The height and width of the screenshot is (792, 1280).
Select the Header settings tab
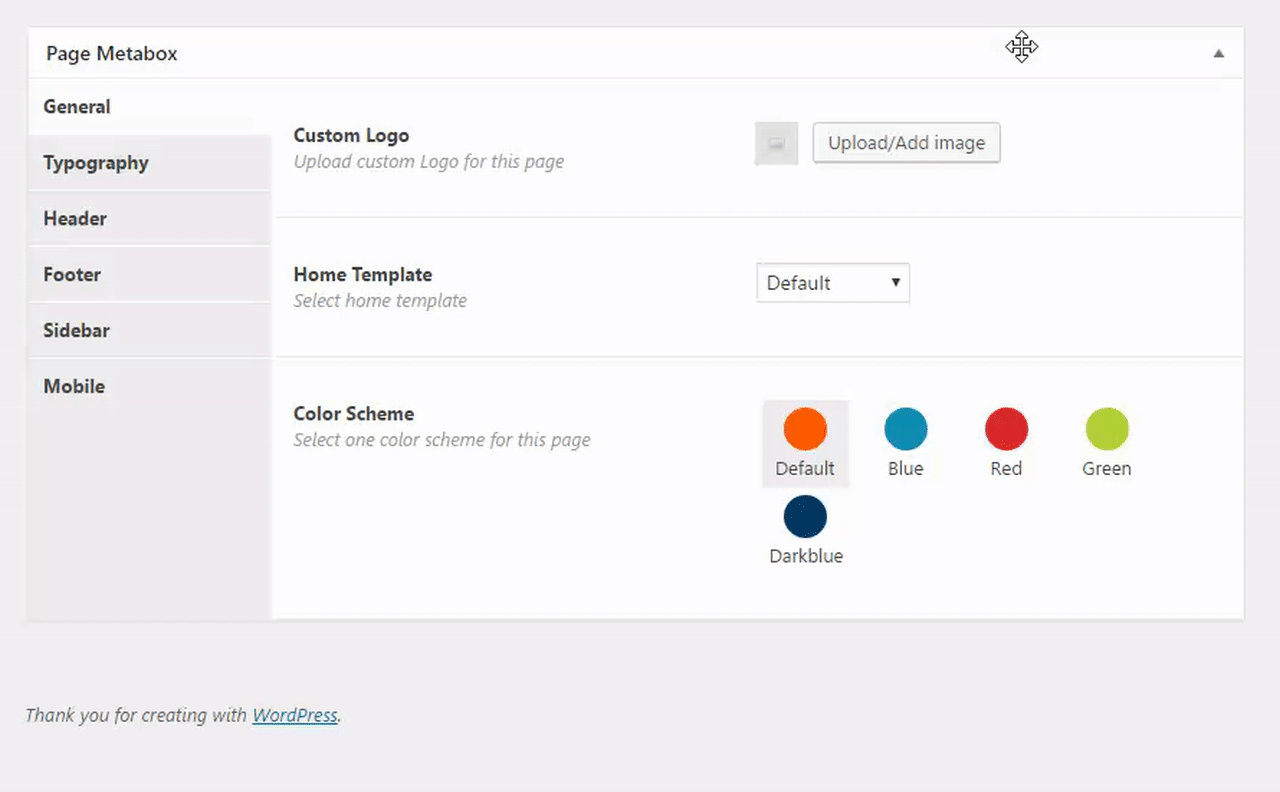[x=75, y=219]
